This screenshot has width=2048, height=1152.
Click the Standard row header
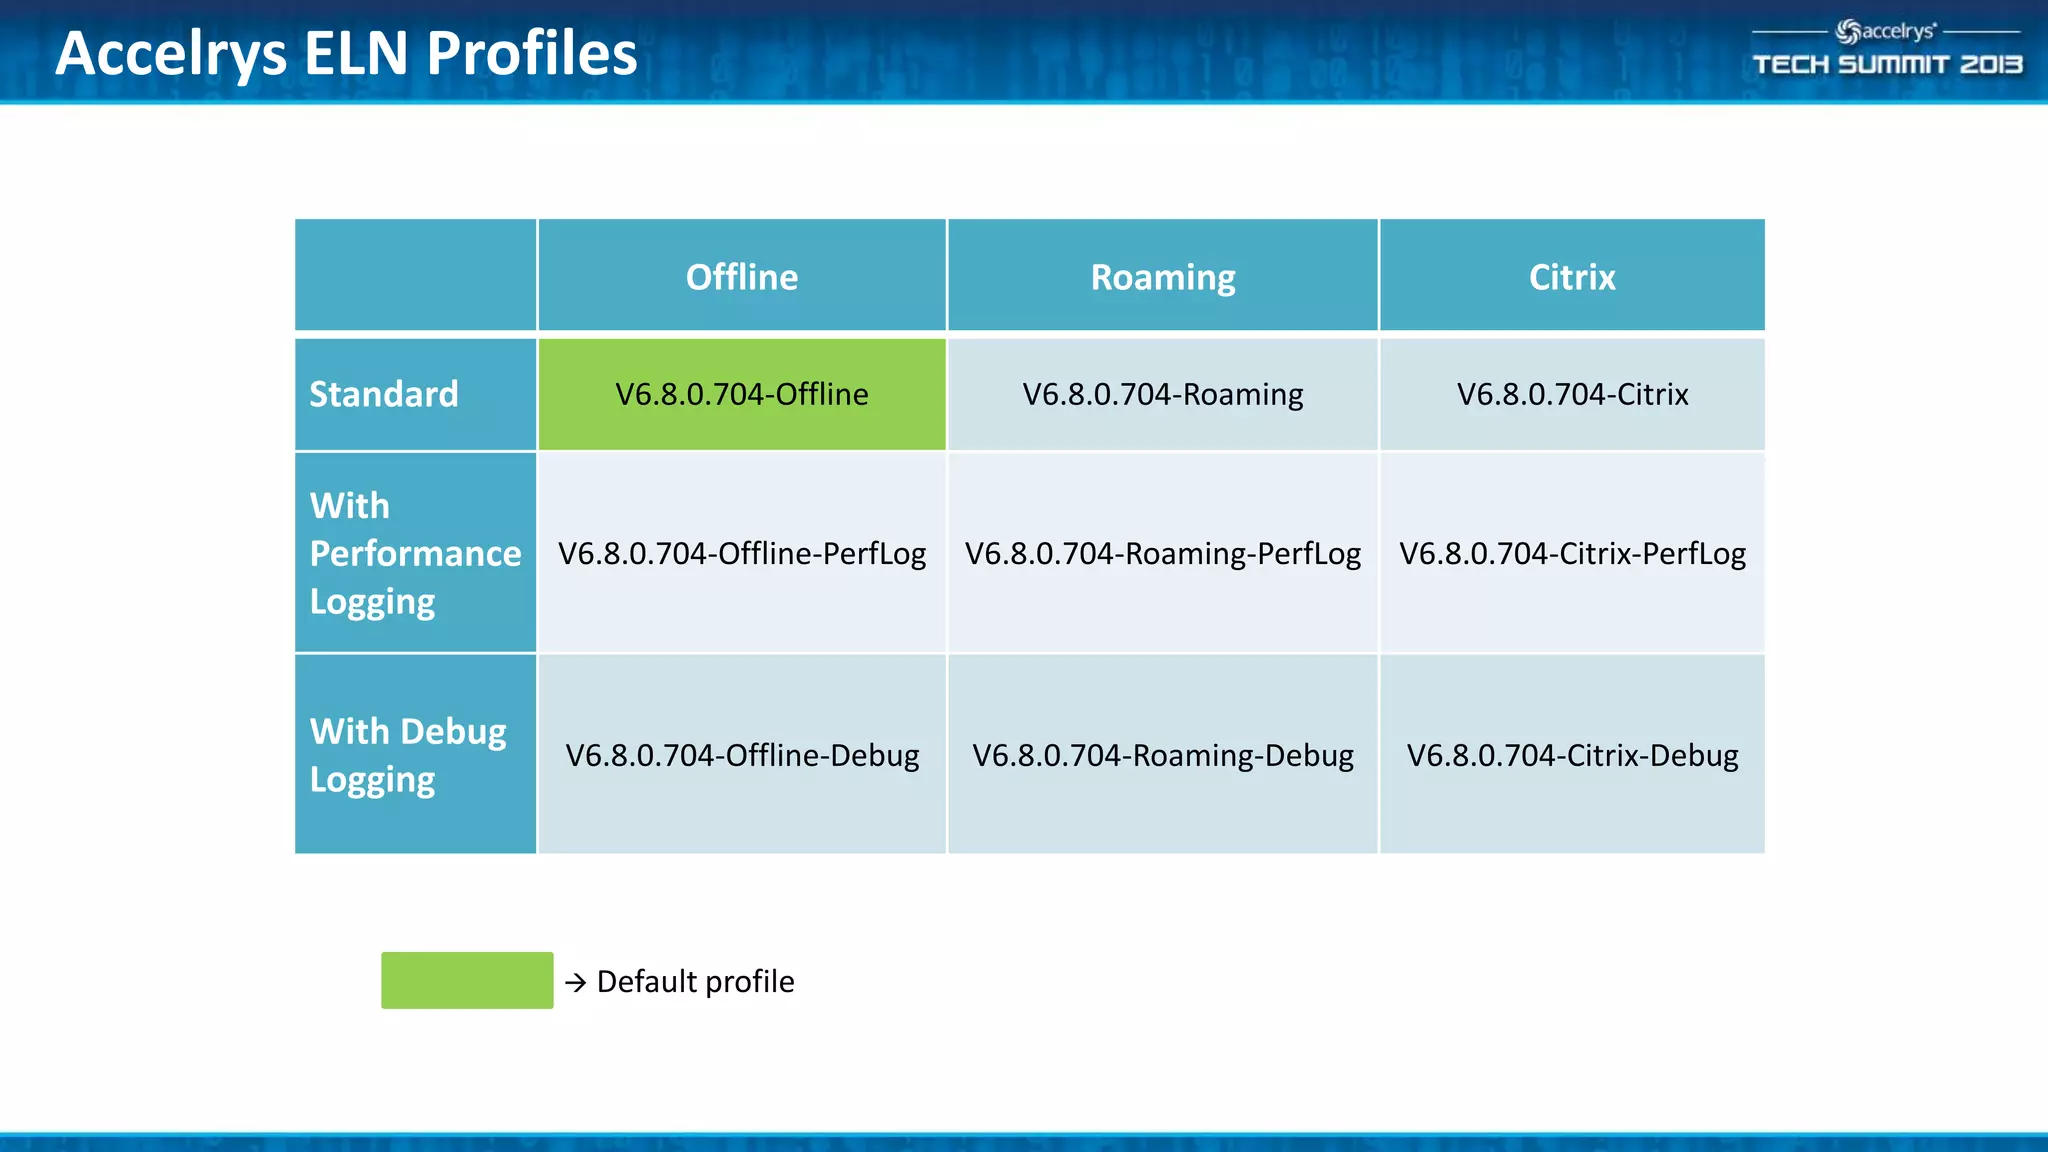click(x=415, y=394)
